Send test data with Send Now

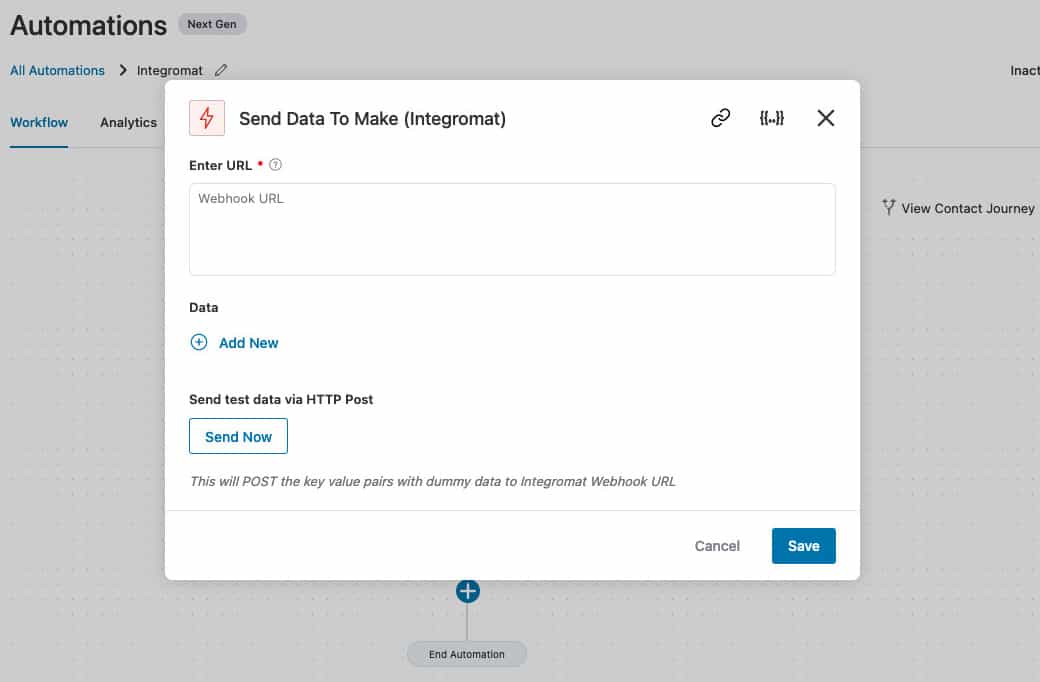238,437
